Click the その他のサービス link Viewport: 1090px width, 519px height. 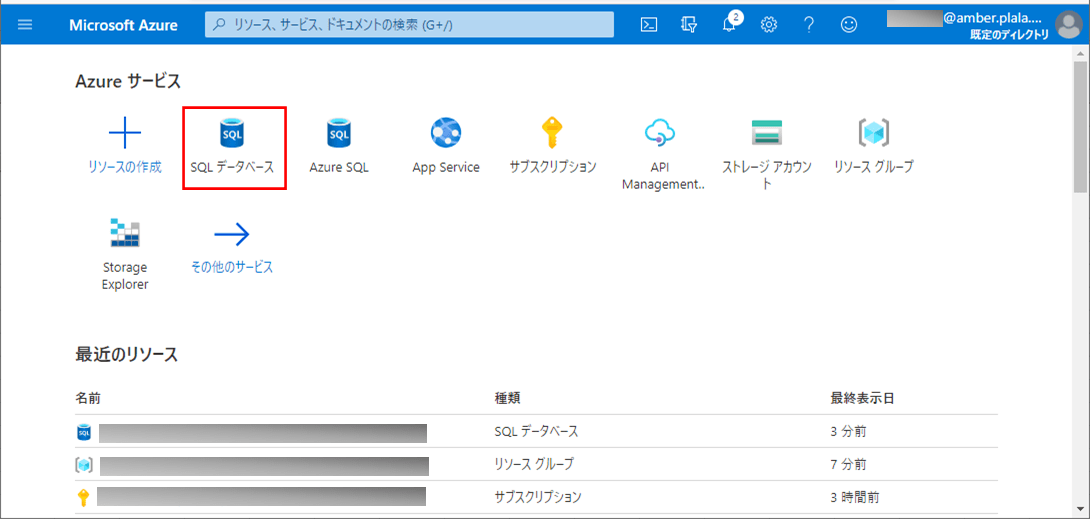(x=232, y=267)
